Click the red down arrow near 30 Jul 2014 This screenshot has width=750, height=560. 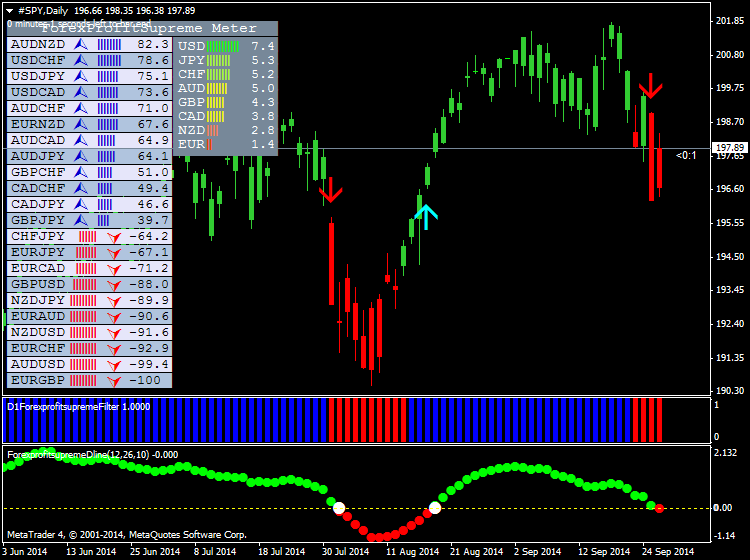coord(331,191)
